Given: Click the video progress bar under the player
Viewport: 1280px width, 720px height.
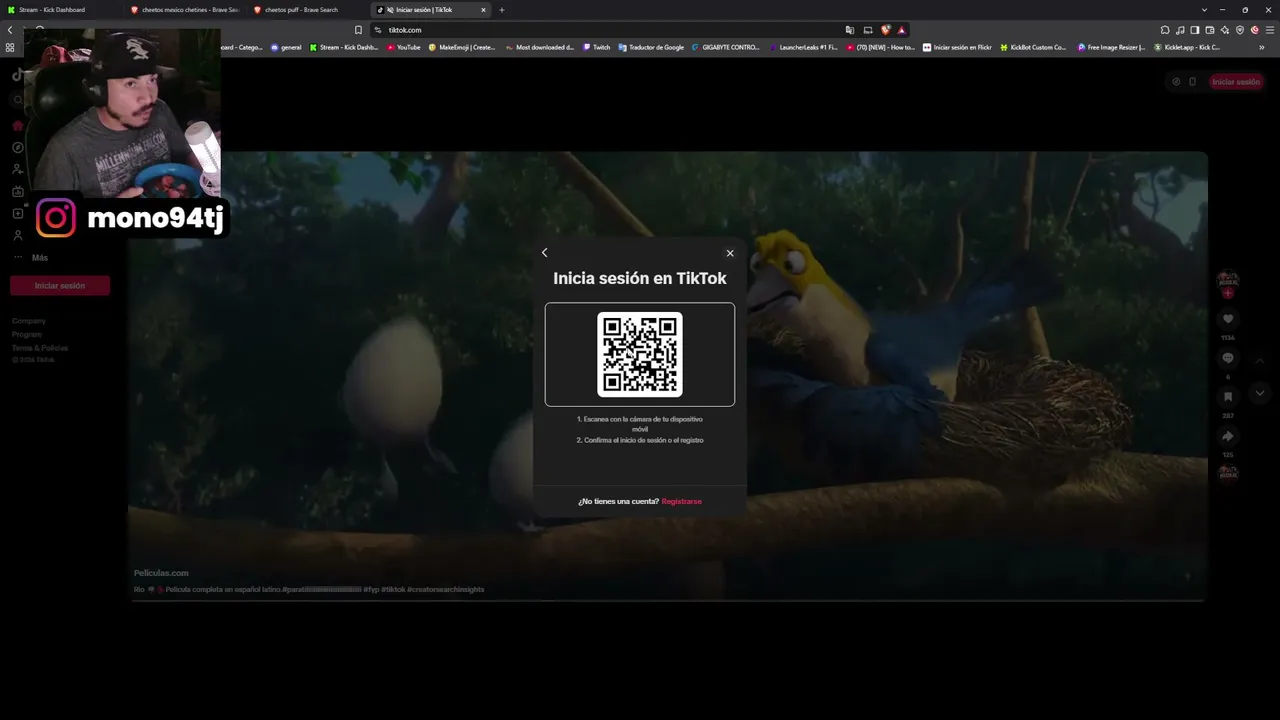Looking at the screenshot, I should [667, 600].
